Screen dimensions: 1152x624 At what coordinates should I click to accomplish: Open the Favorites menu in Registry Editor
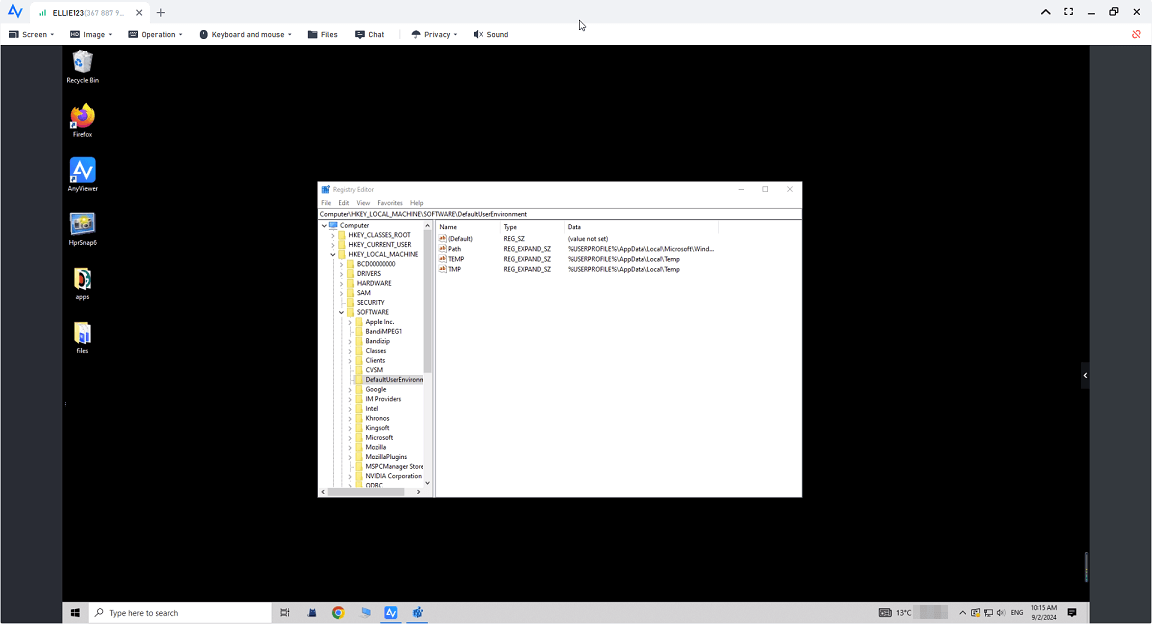(x=389, y=203)
